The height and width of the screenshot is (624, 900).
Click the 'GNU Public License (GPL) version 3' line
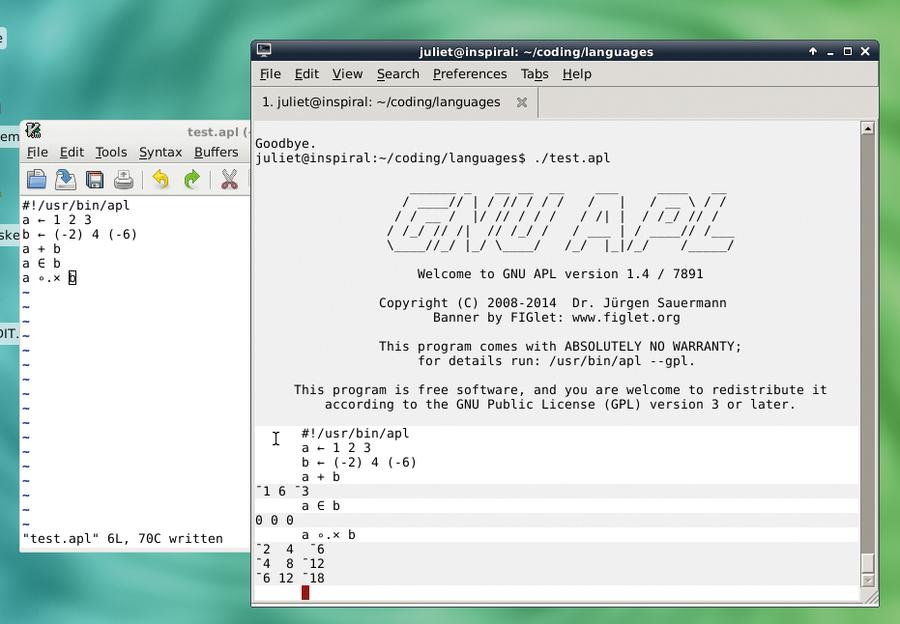coord(560,404)
